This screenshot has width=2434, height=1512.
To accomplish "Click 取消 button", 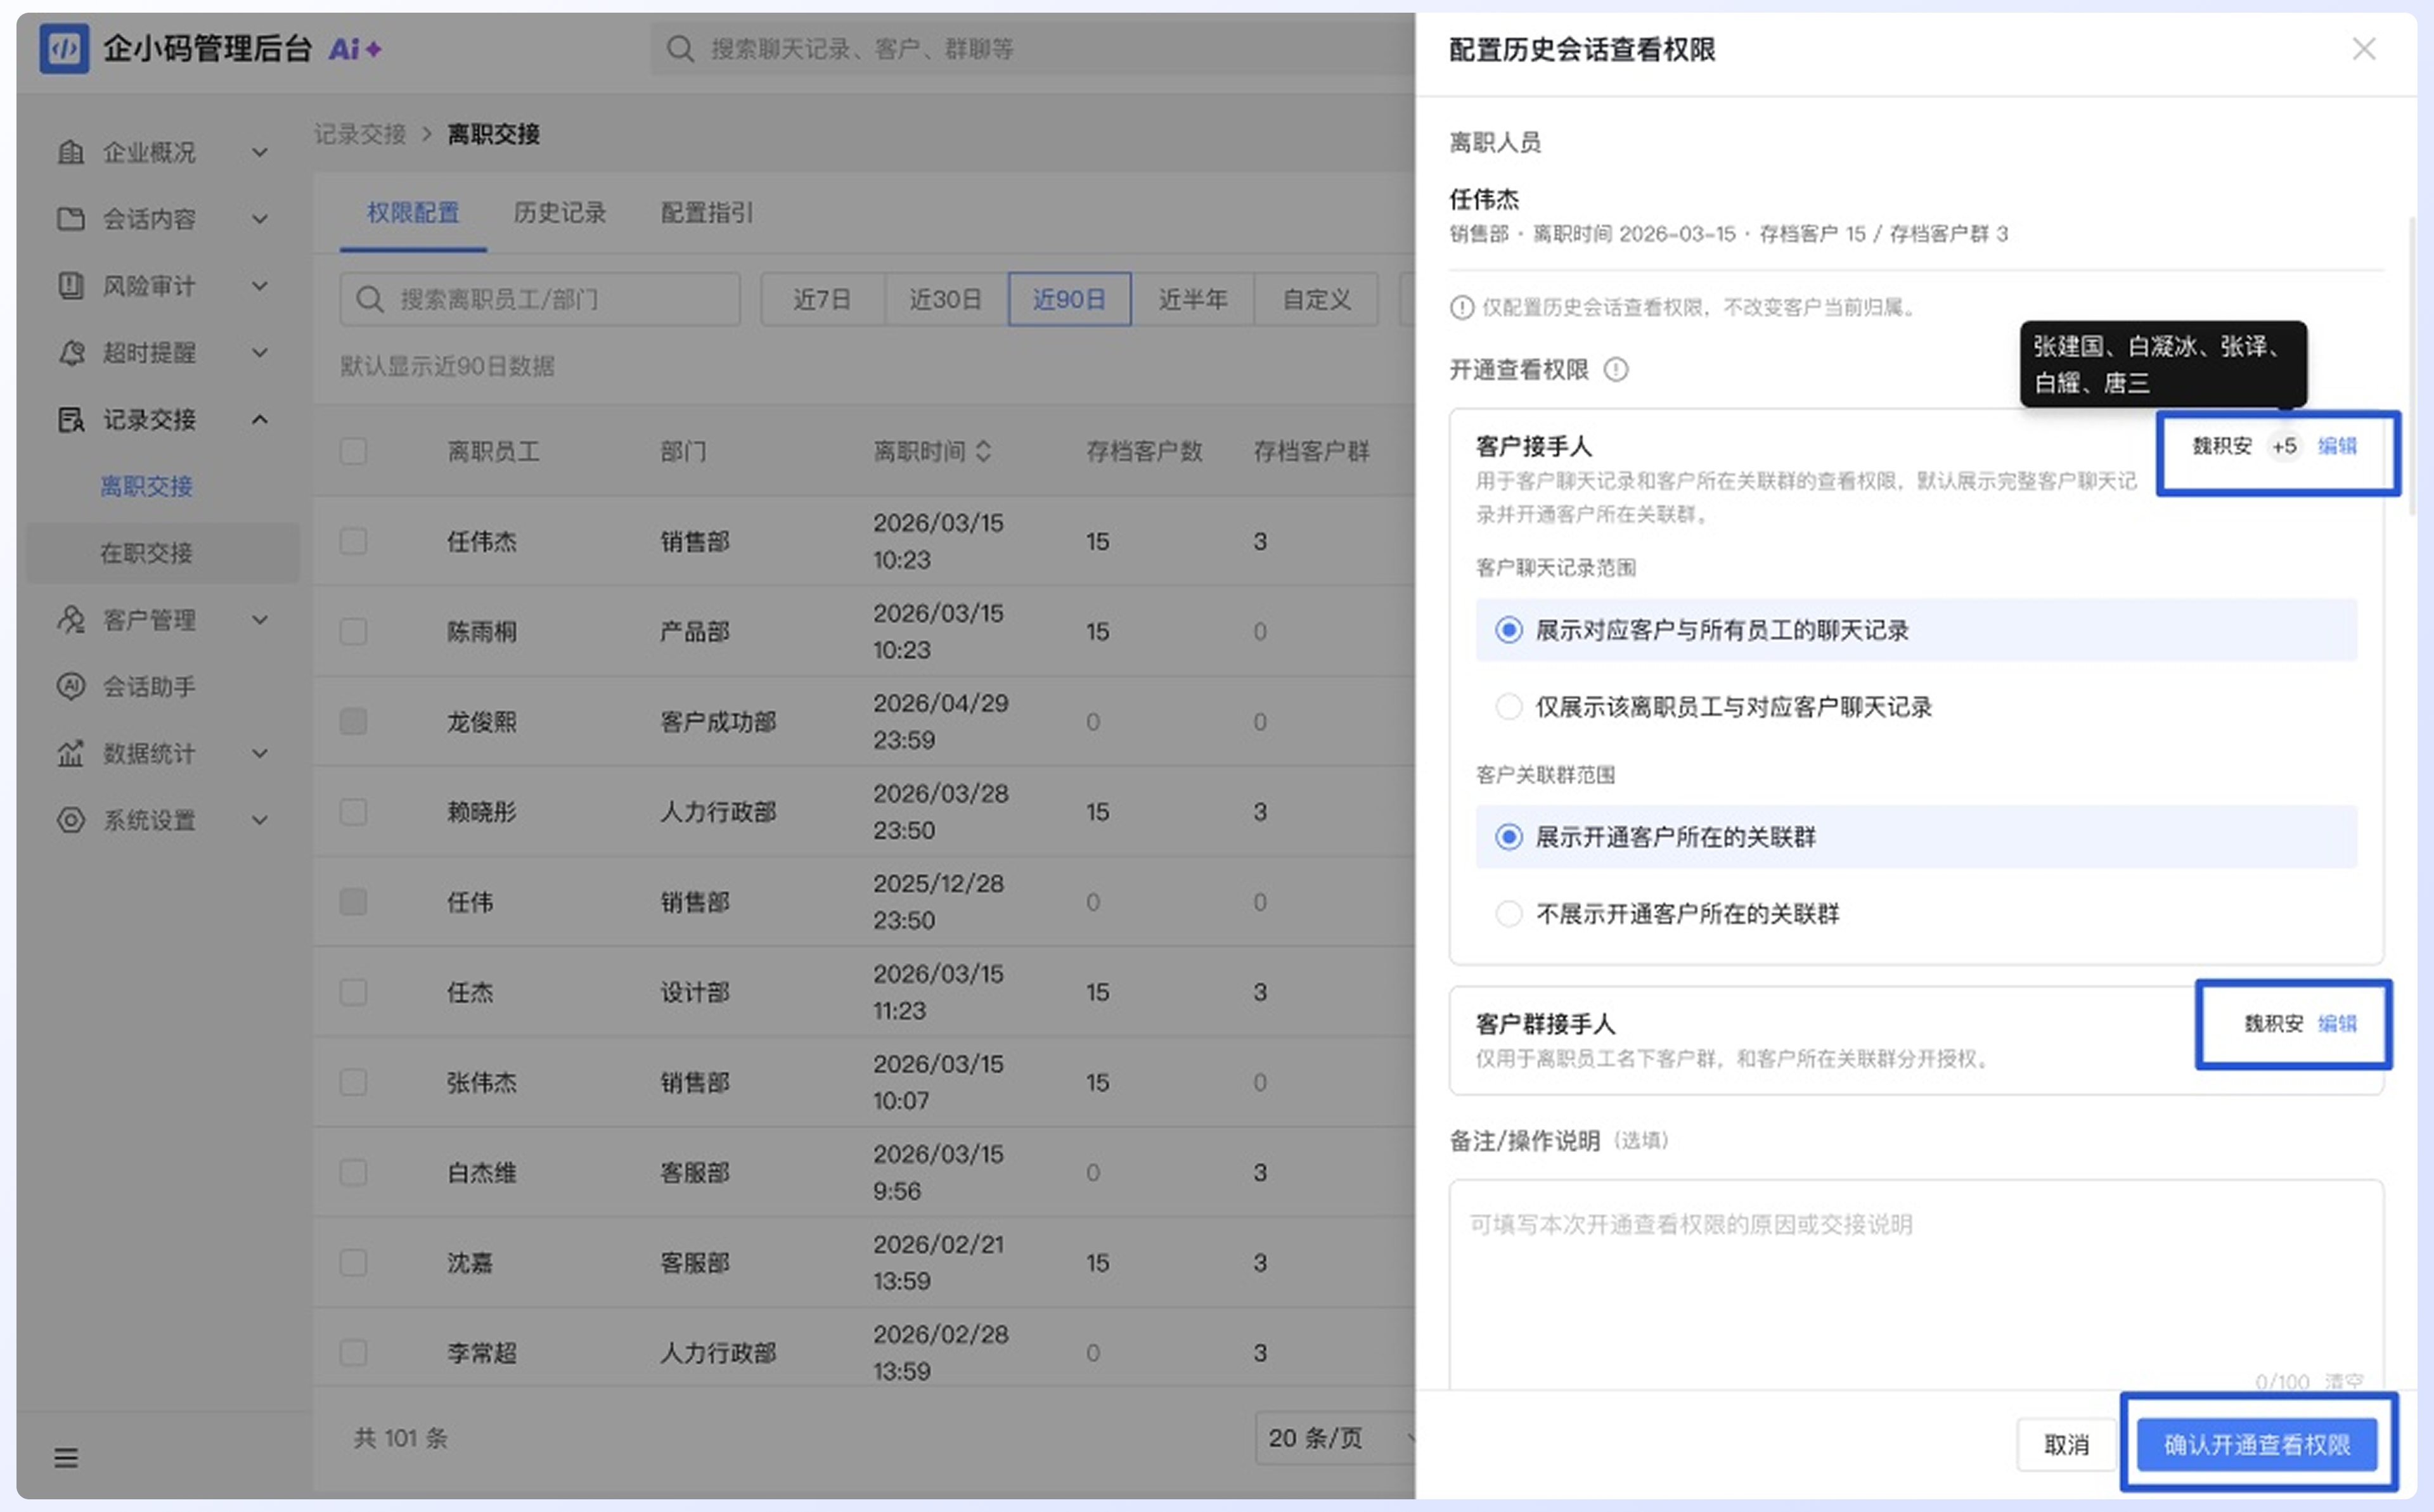I will (2067, 1445).
